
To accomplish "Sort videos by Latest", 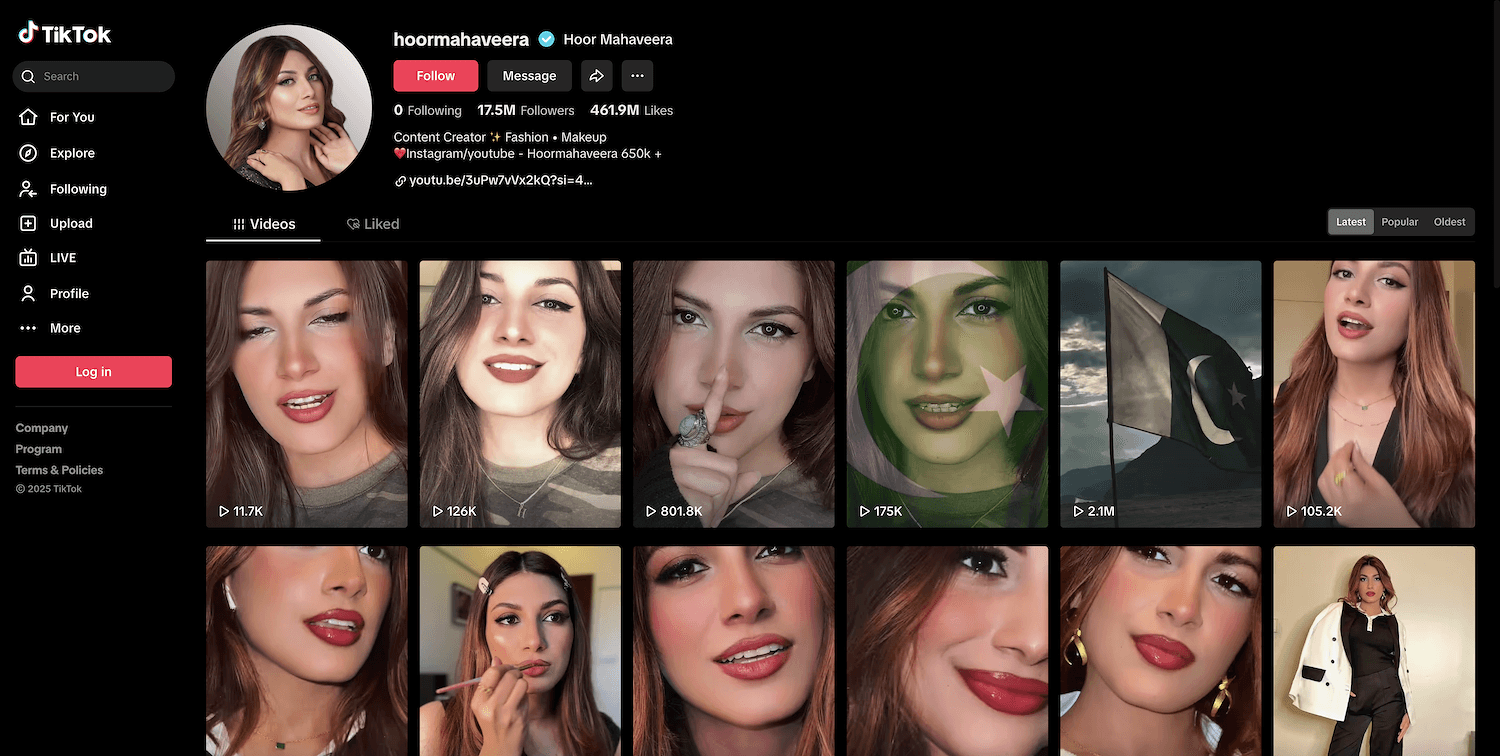I will tap(1351, 222).
